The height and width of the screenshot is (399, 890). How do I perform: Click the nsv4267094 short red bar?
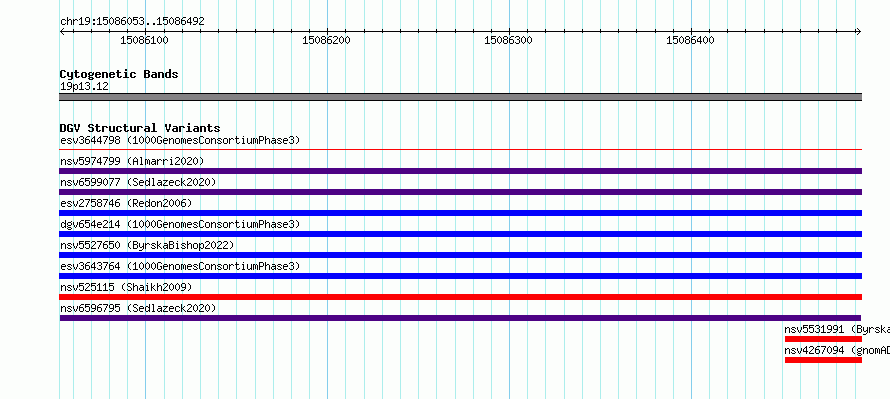(823, 360)
